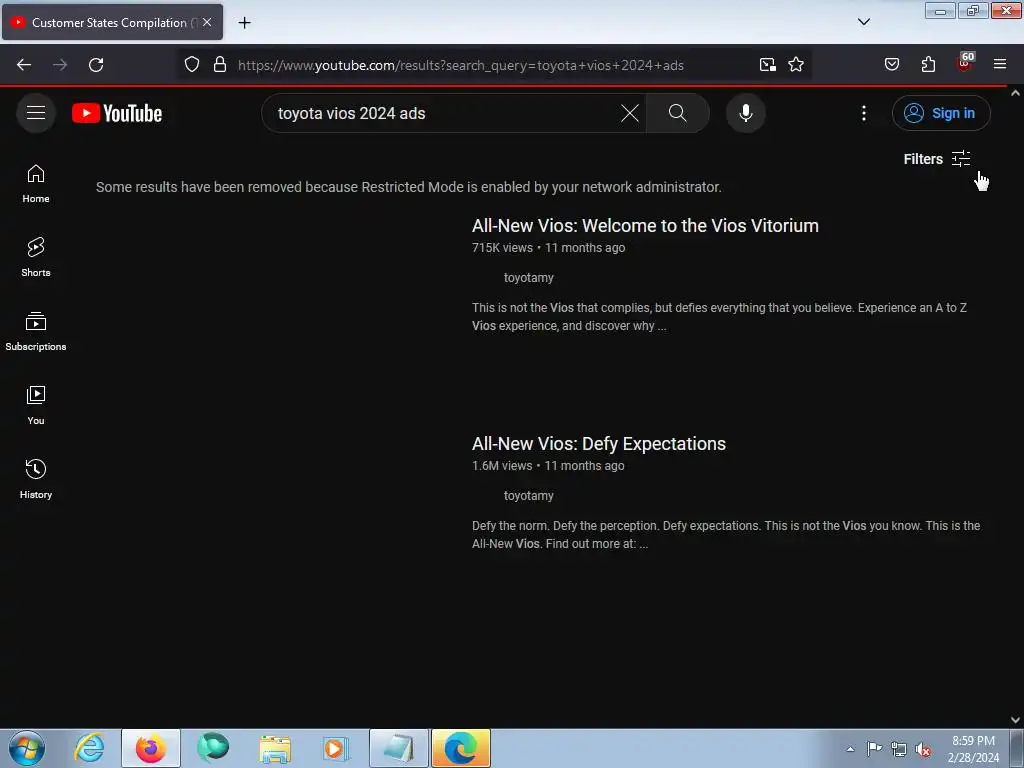Run search with magnifier button
Screen dimensions: 1024x768
click(x=677, y=113)
